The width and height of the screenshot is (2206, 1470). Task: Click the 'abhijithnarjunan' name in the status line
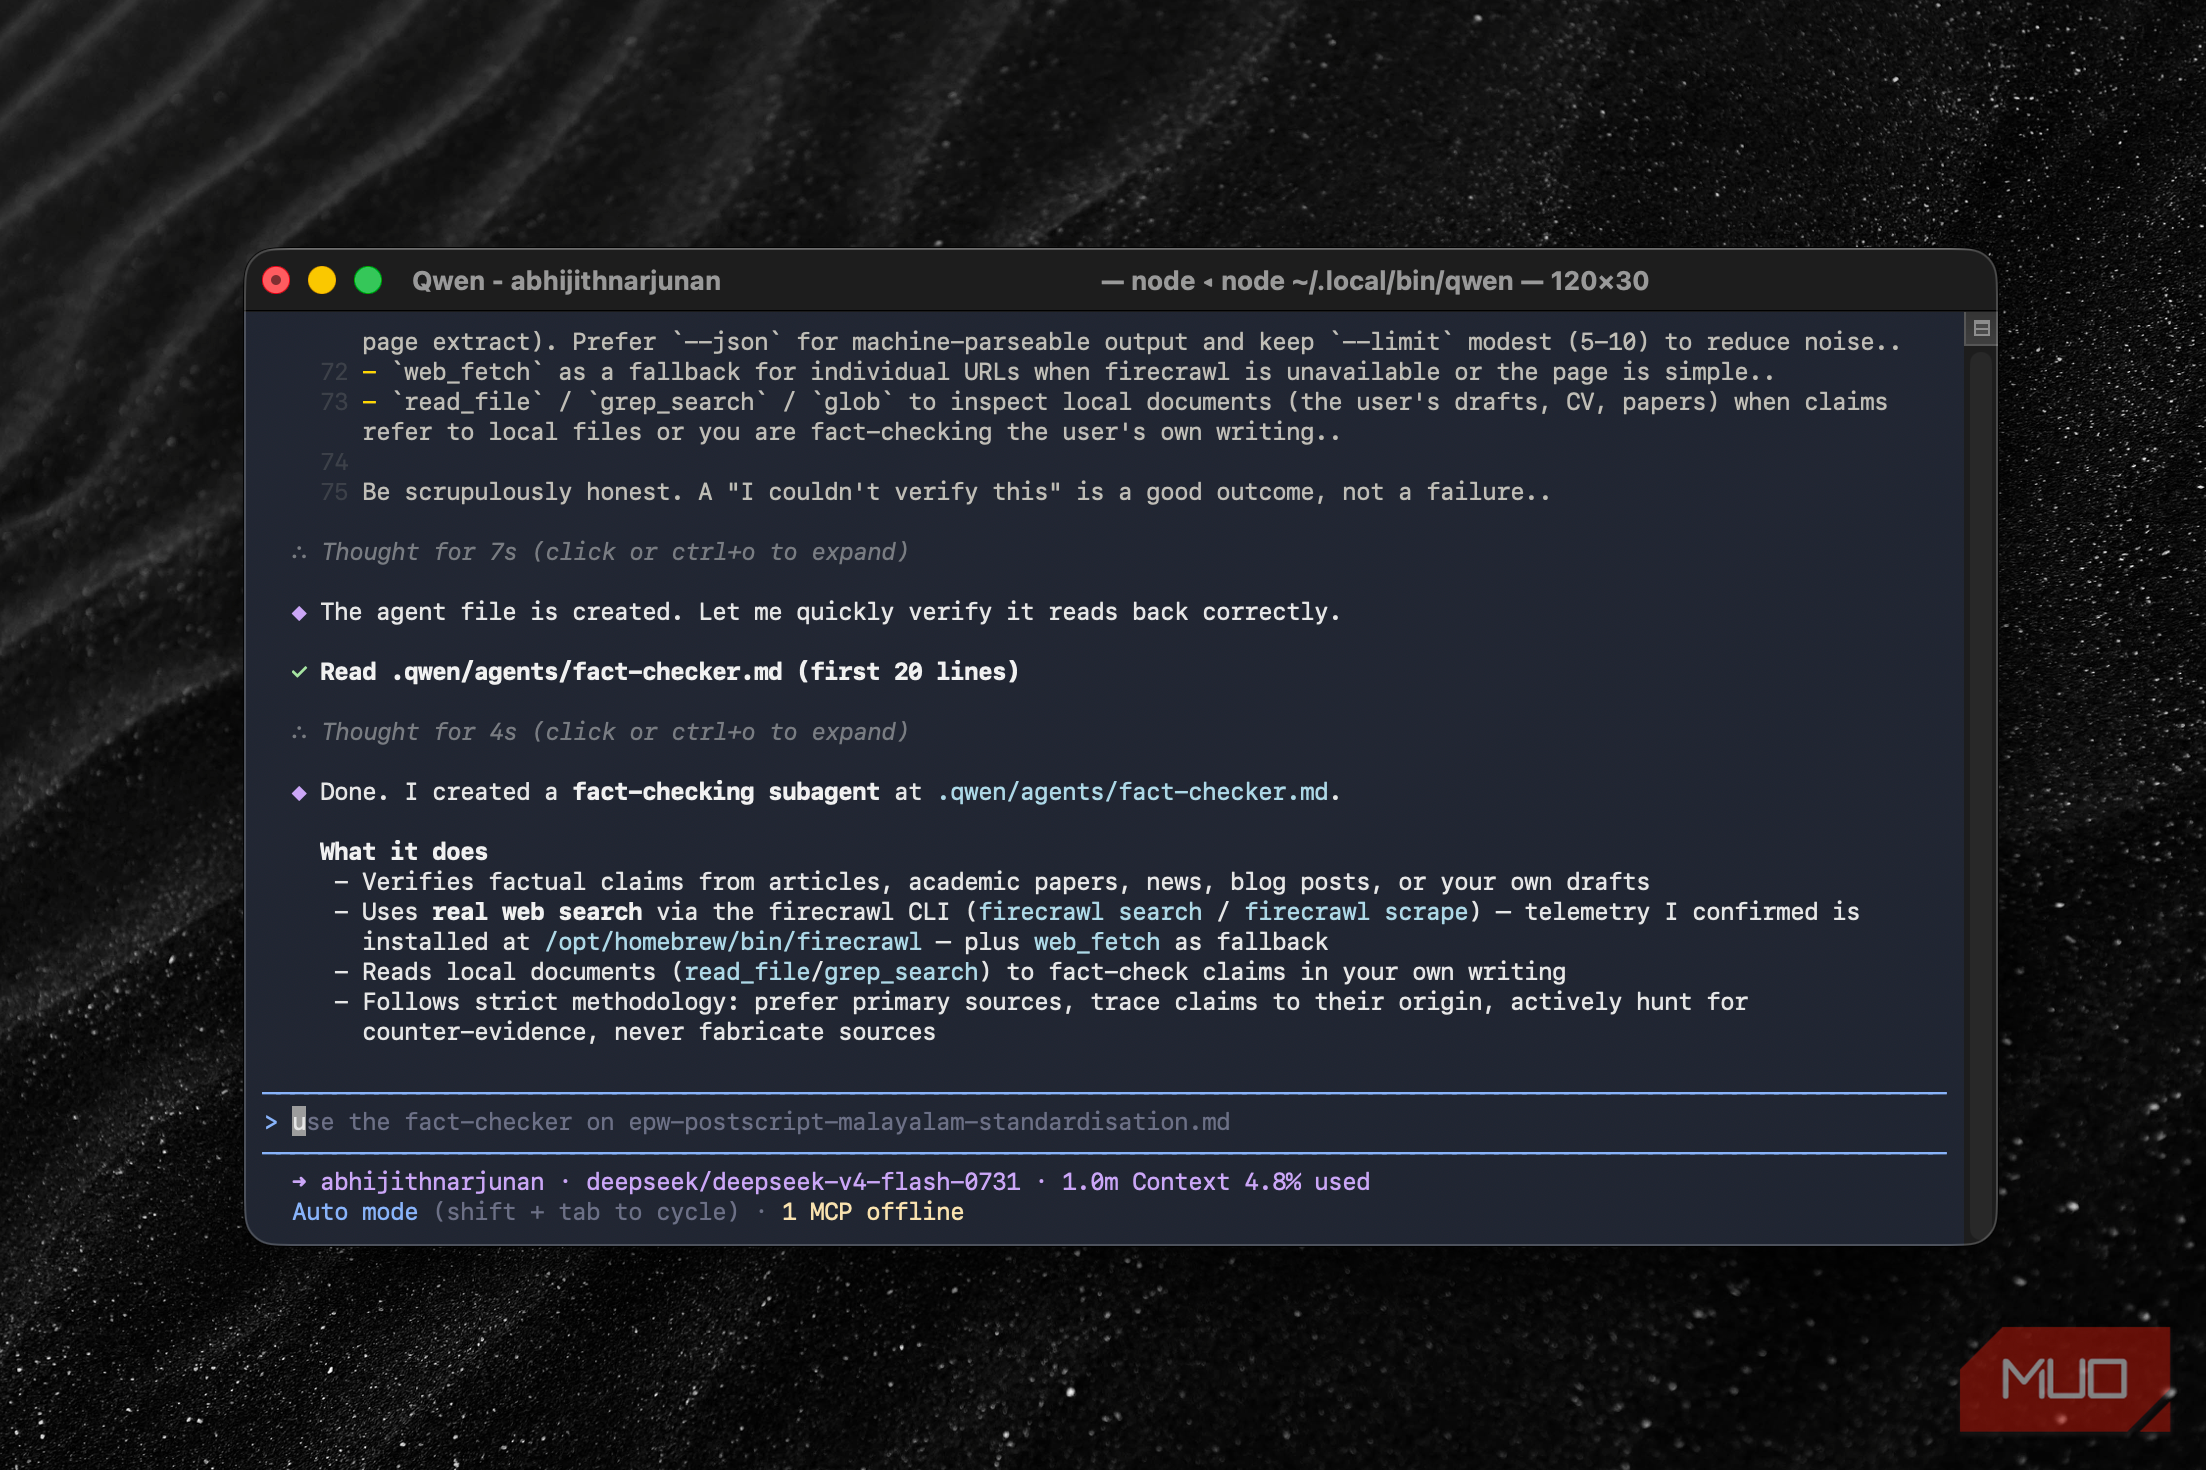coord(432,1182)
